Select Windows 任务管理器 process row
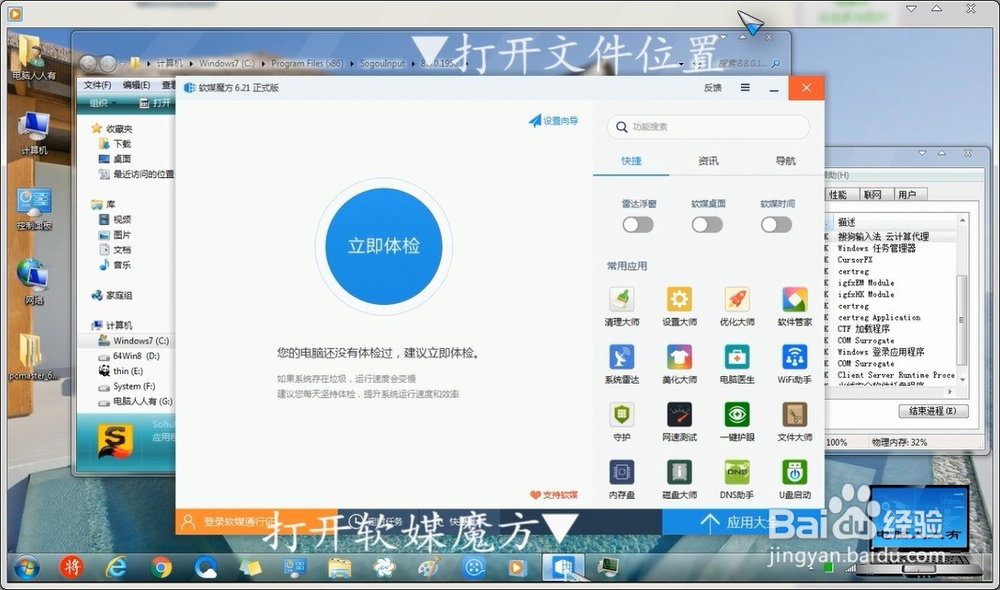Viewport: 1000px width, 590px height. (892, 248)
